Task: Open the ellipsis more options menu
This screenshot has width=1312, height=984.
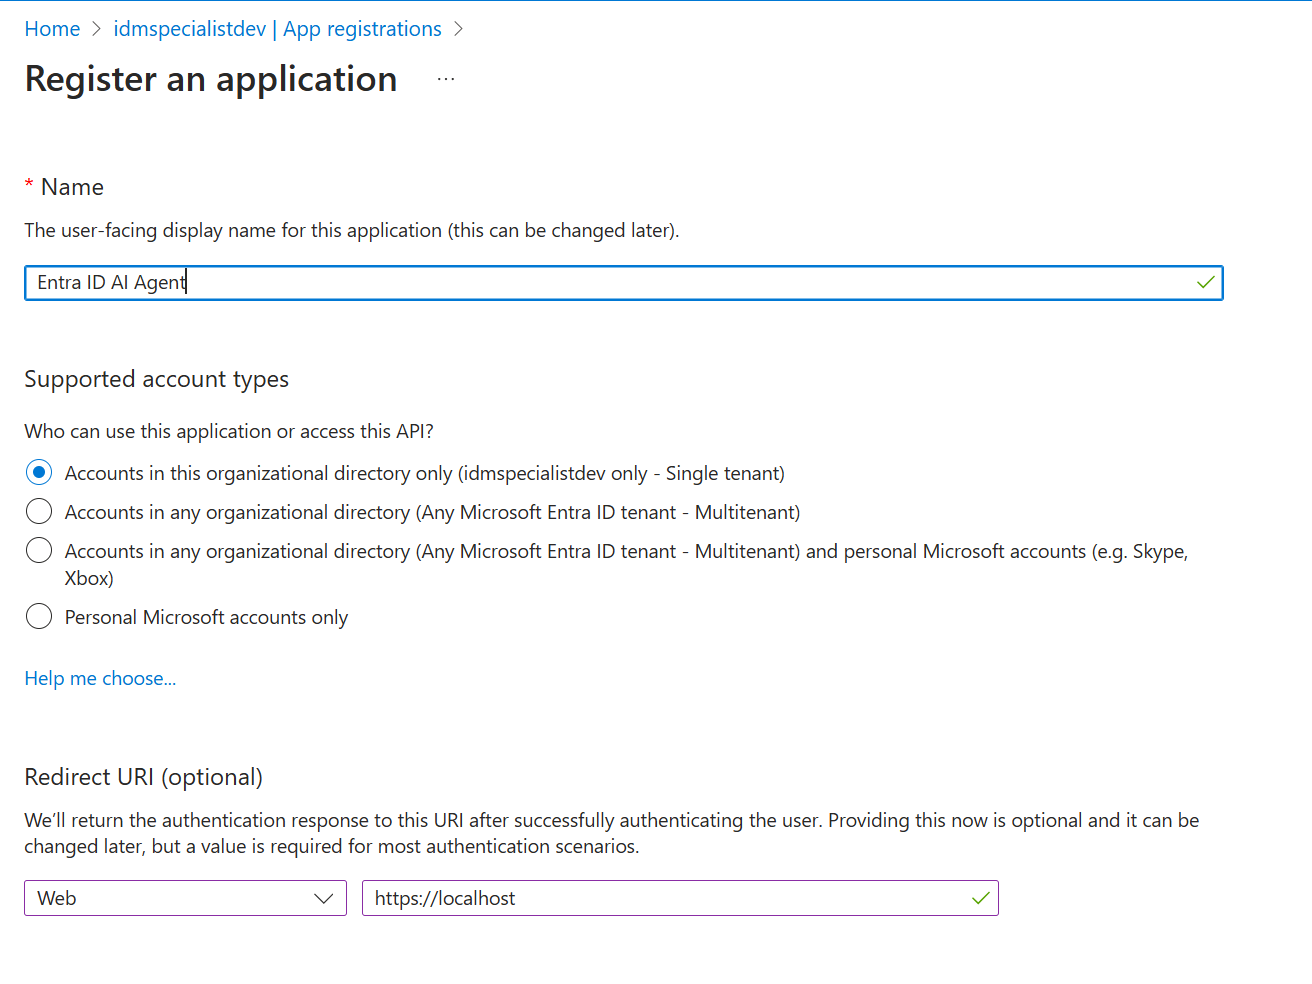Action: 446,79
